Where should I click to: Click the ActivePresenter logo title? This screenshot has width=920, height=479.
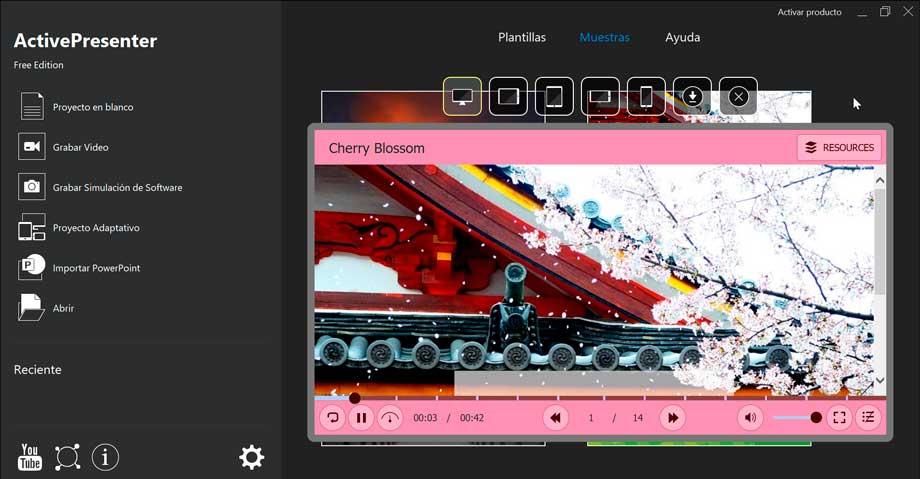pos(85,41)
